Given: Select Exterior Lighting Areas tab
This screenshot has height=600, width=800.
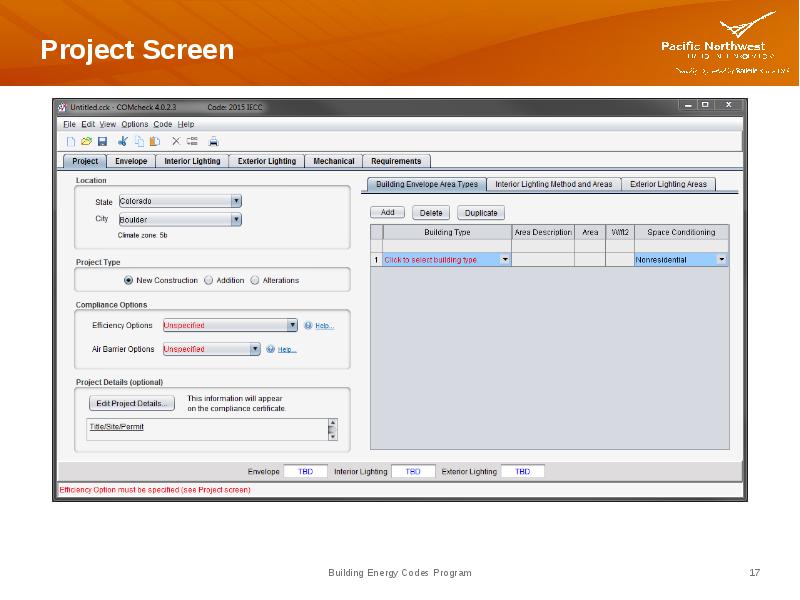Looking at the screenshot, I should coord(668,184).
